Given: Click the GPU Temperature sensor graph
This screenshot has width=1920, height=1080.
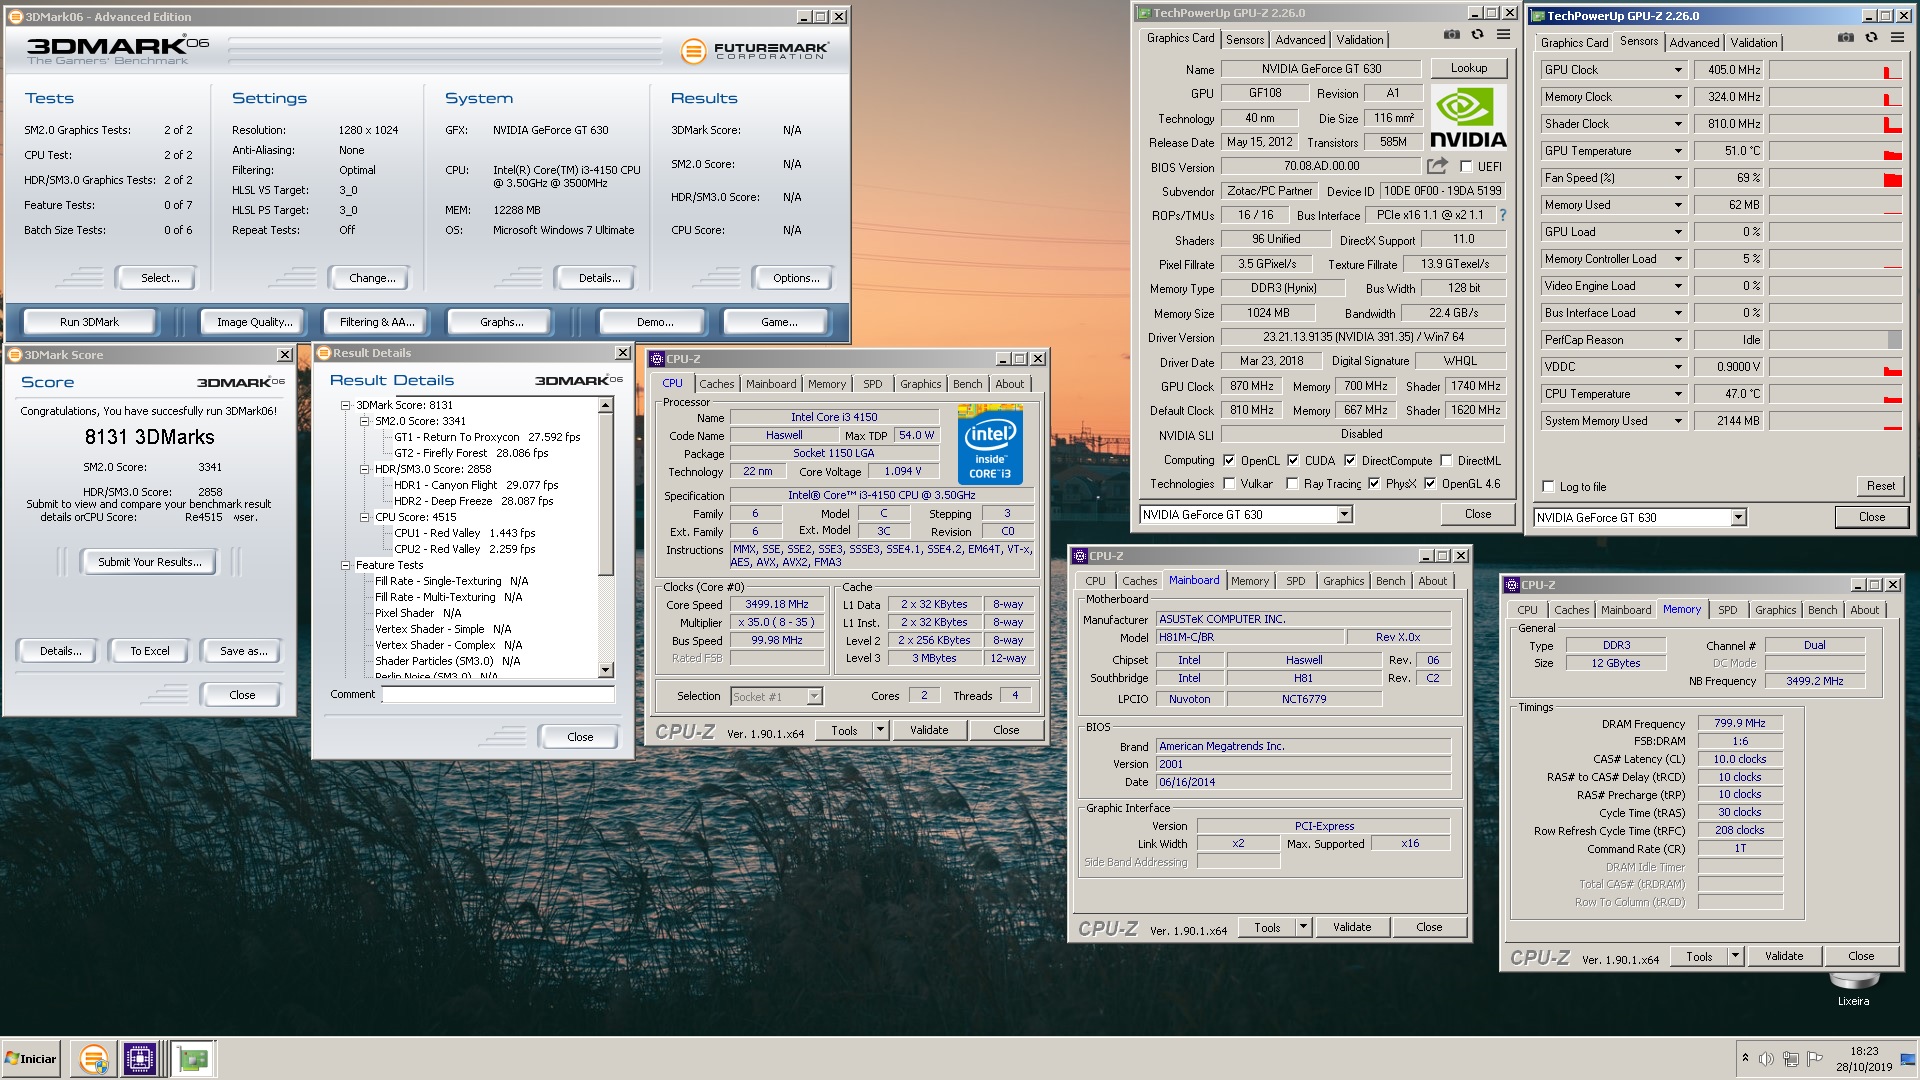Looking at the screenshot, I should (x=1835, y=151).
